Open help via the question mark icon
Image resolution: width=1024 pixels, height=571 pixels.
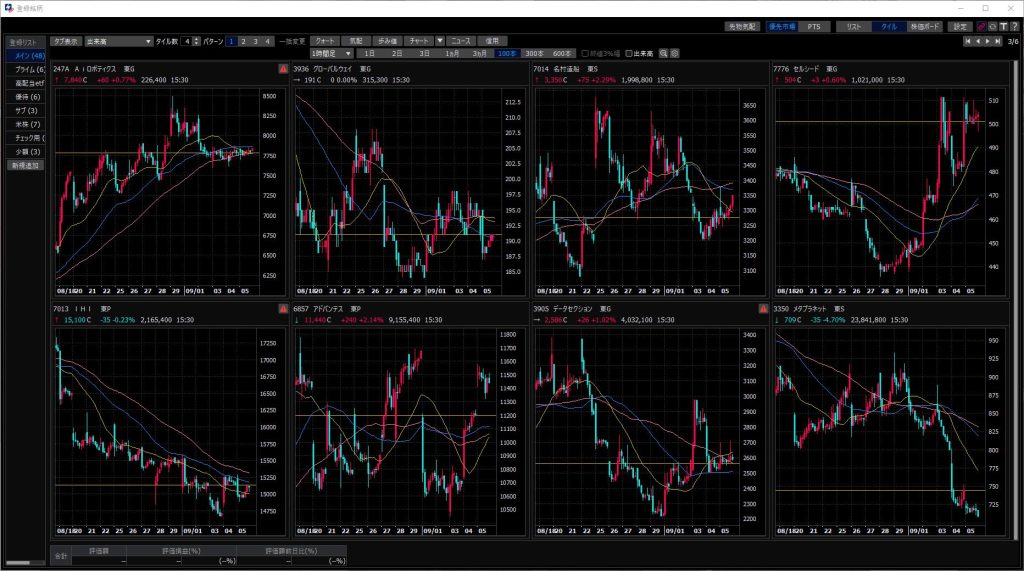coord(1014,26)
